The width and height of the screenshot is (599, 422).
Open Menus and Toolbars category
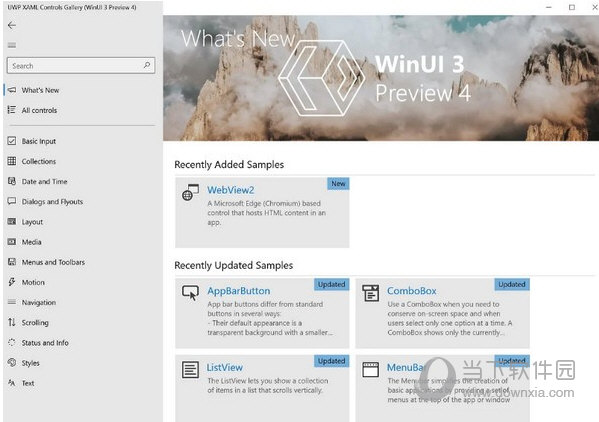point(81,262)
